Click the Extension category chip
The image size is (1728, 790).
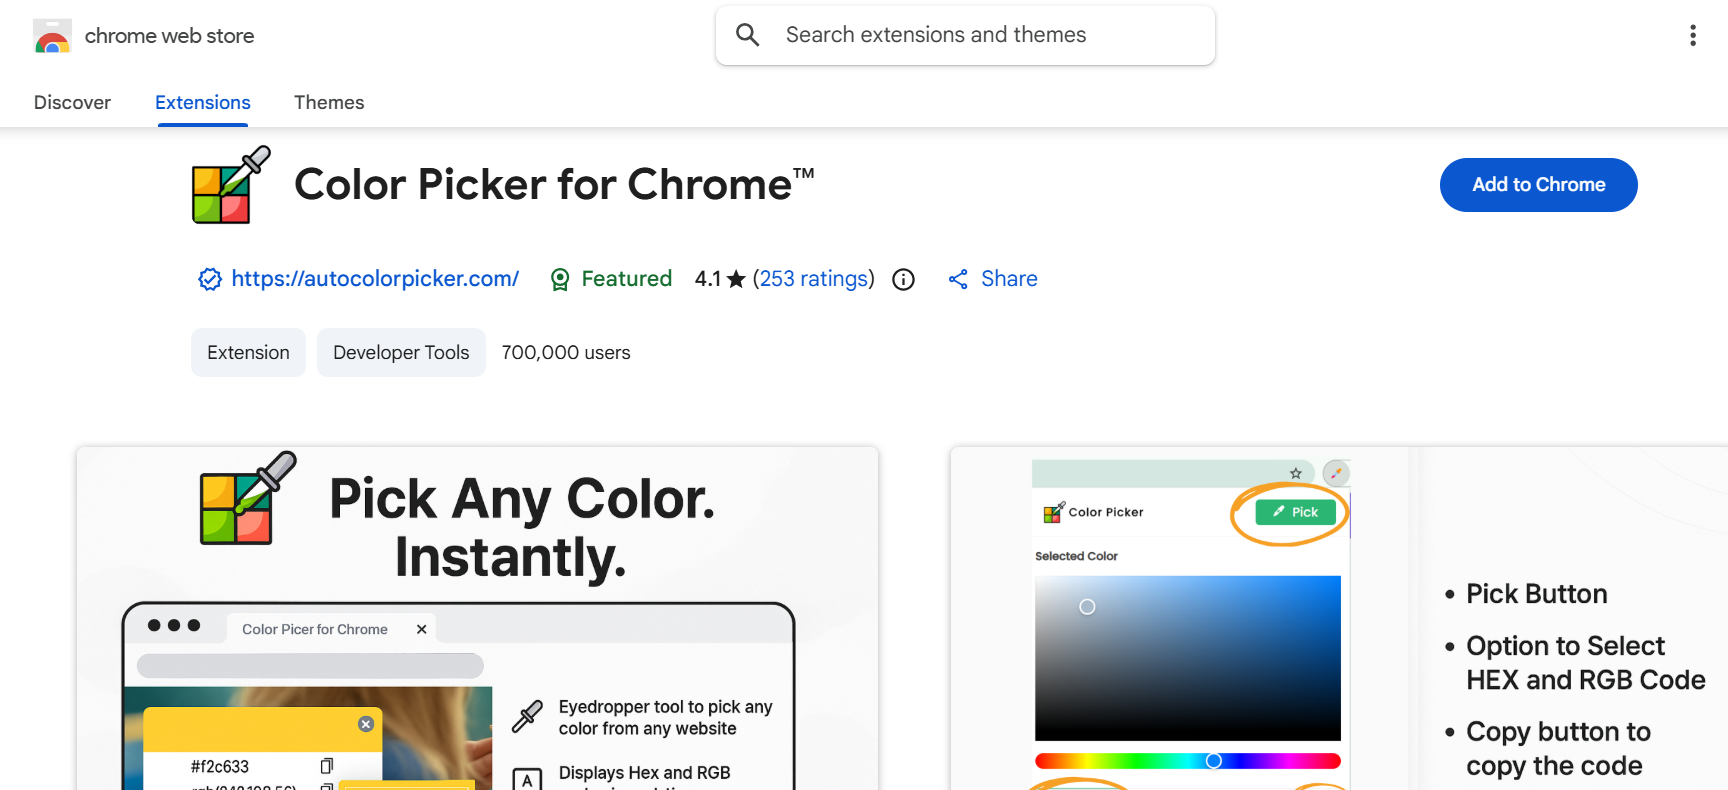tap(248, 353)
